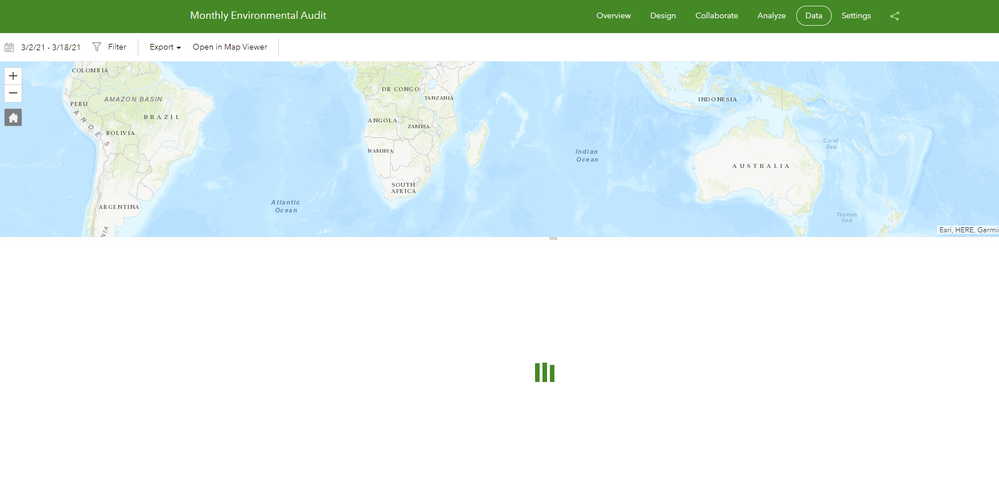999x484 pixels.
Task: Click the Monthly Environmental Audit title
Action: (258, 15)
